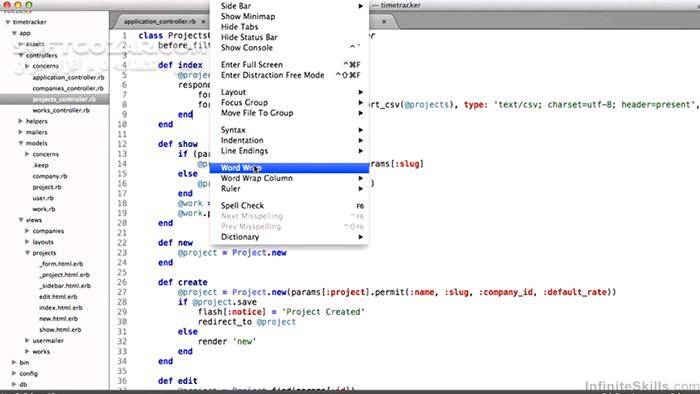Open the Focus Group submenu
This screenshot has height=394, width=700.
pos(289,103)
